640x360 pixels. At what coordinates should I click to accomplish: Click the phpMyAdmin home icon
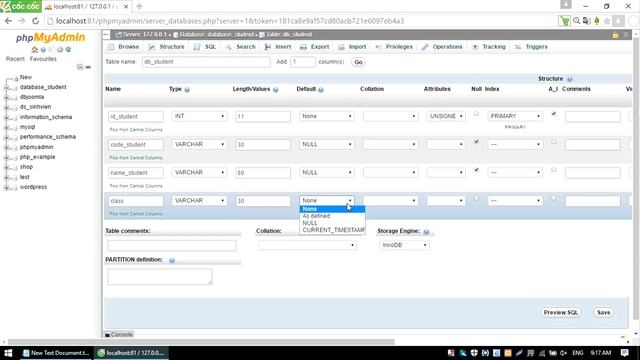[x=35, y=49]
